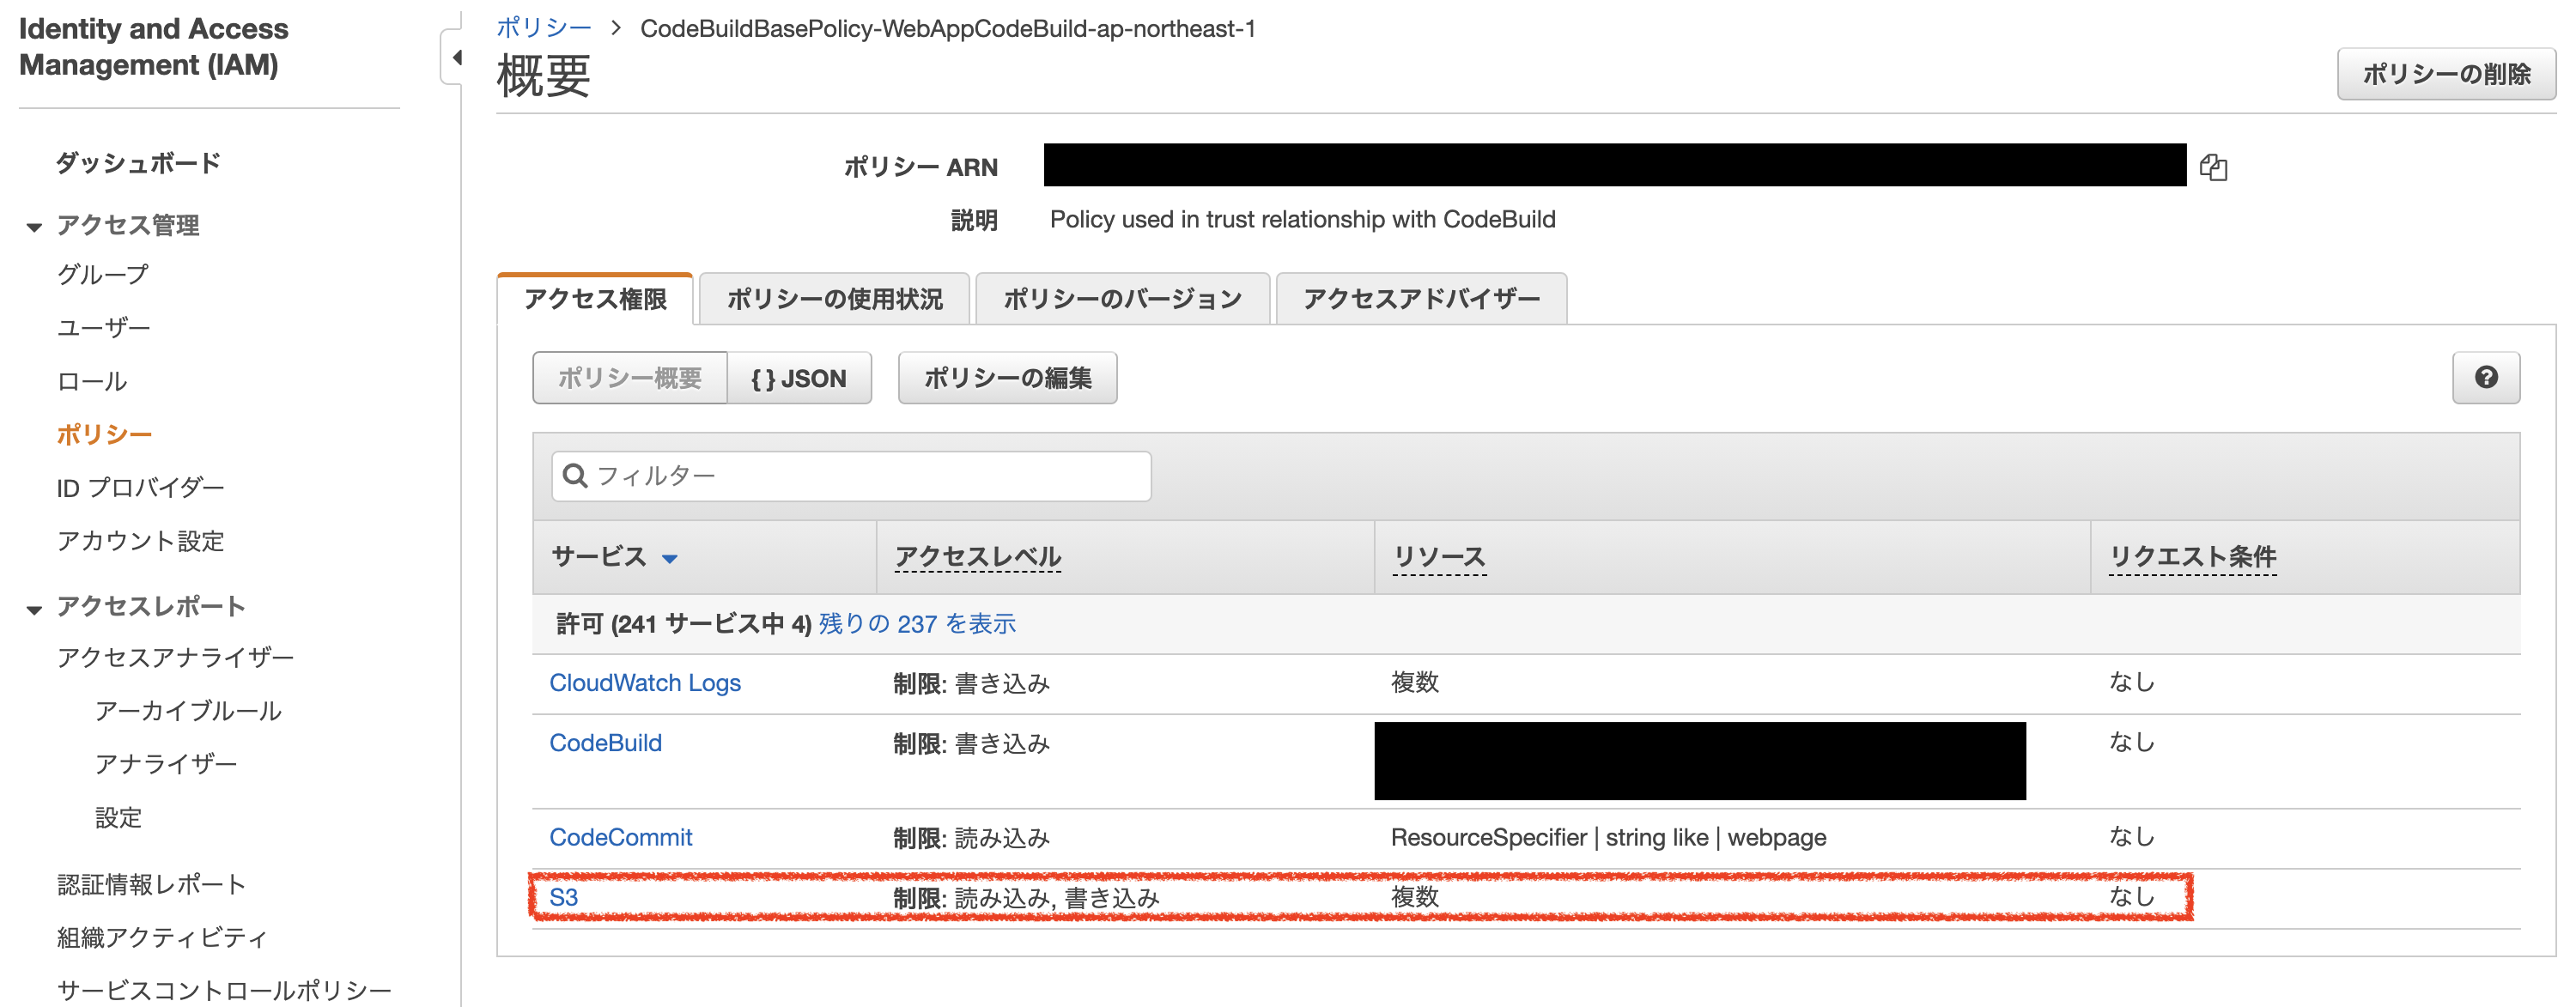Select the ポリシー概要 view button

[630, 378]
